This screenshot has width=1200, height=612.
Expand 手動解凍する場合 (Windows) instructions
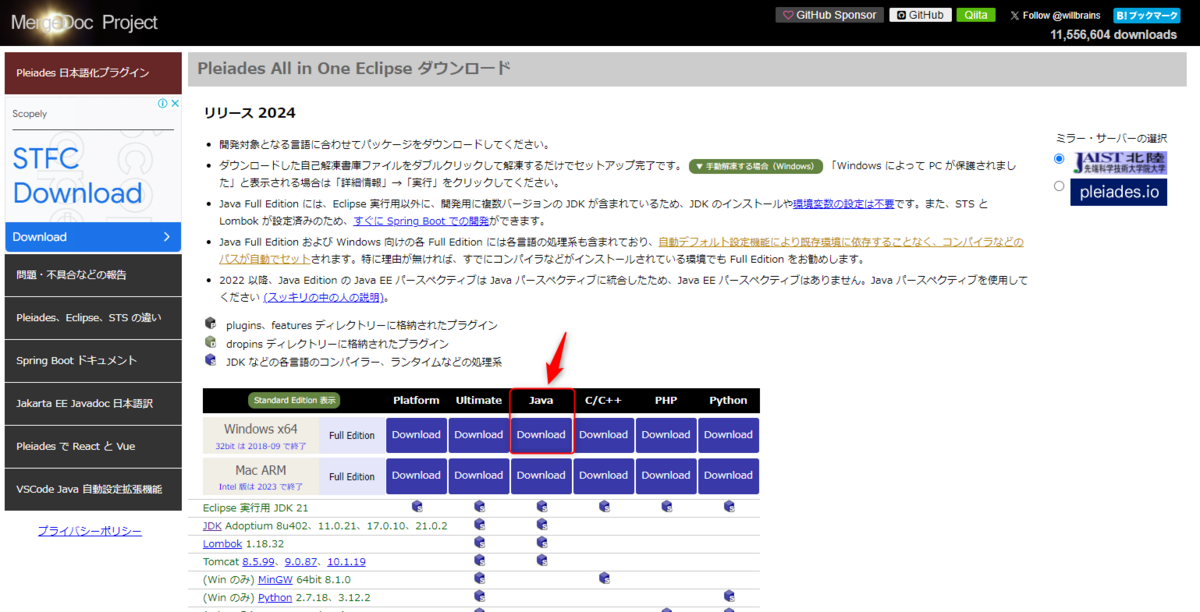(x=755, y=166)
